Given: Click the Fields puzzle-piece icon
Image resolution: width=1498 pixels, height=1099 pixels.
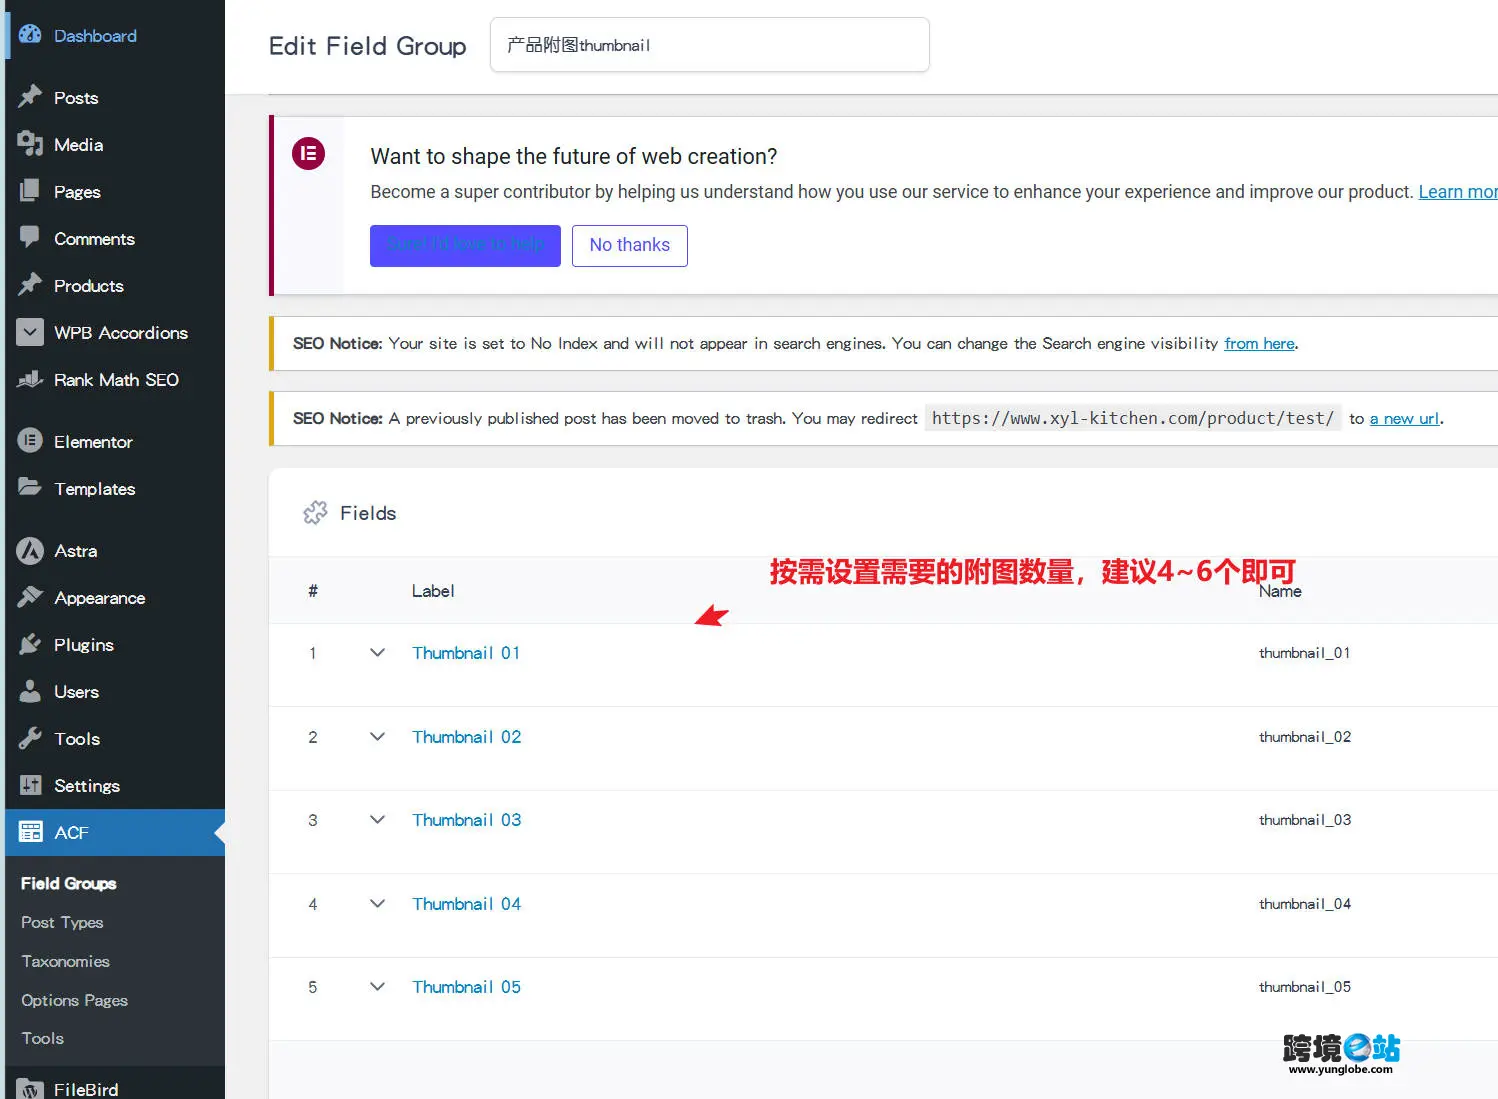Looking at the screenshot, I should (316, 512).
